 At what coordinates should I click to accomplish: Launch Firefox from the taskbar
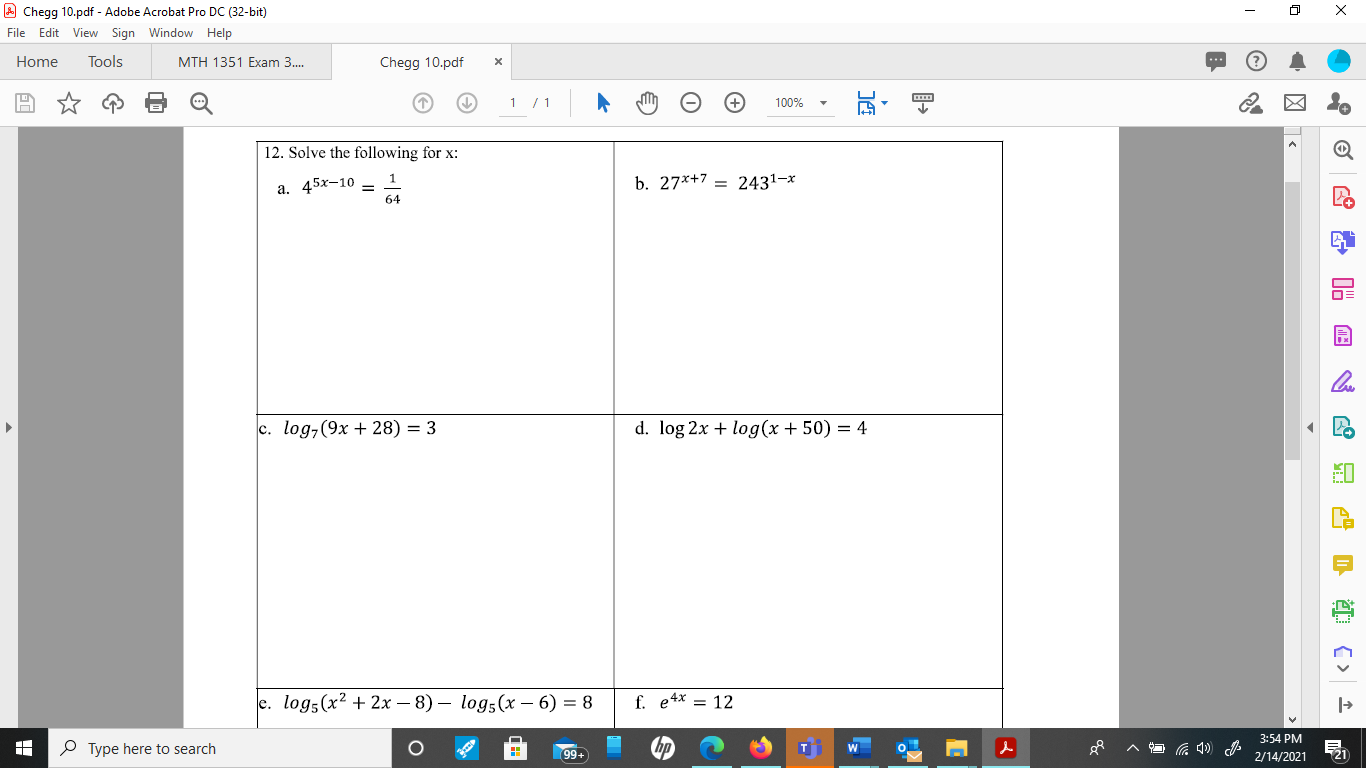tap(759, 747)
